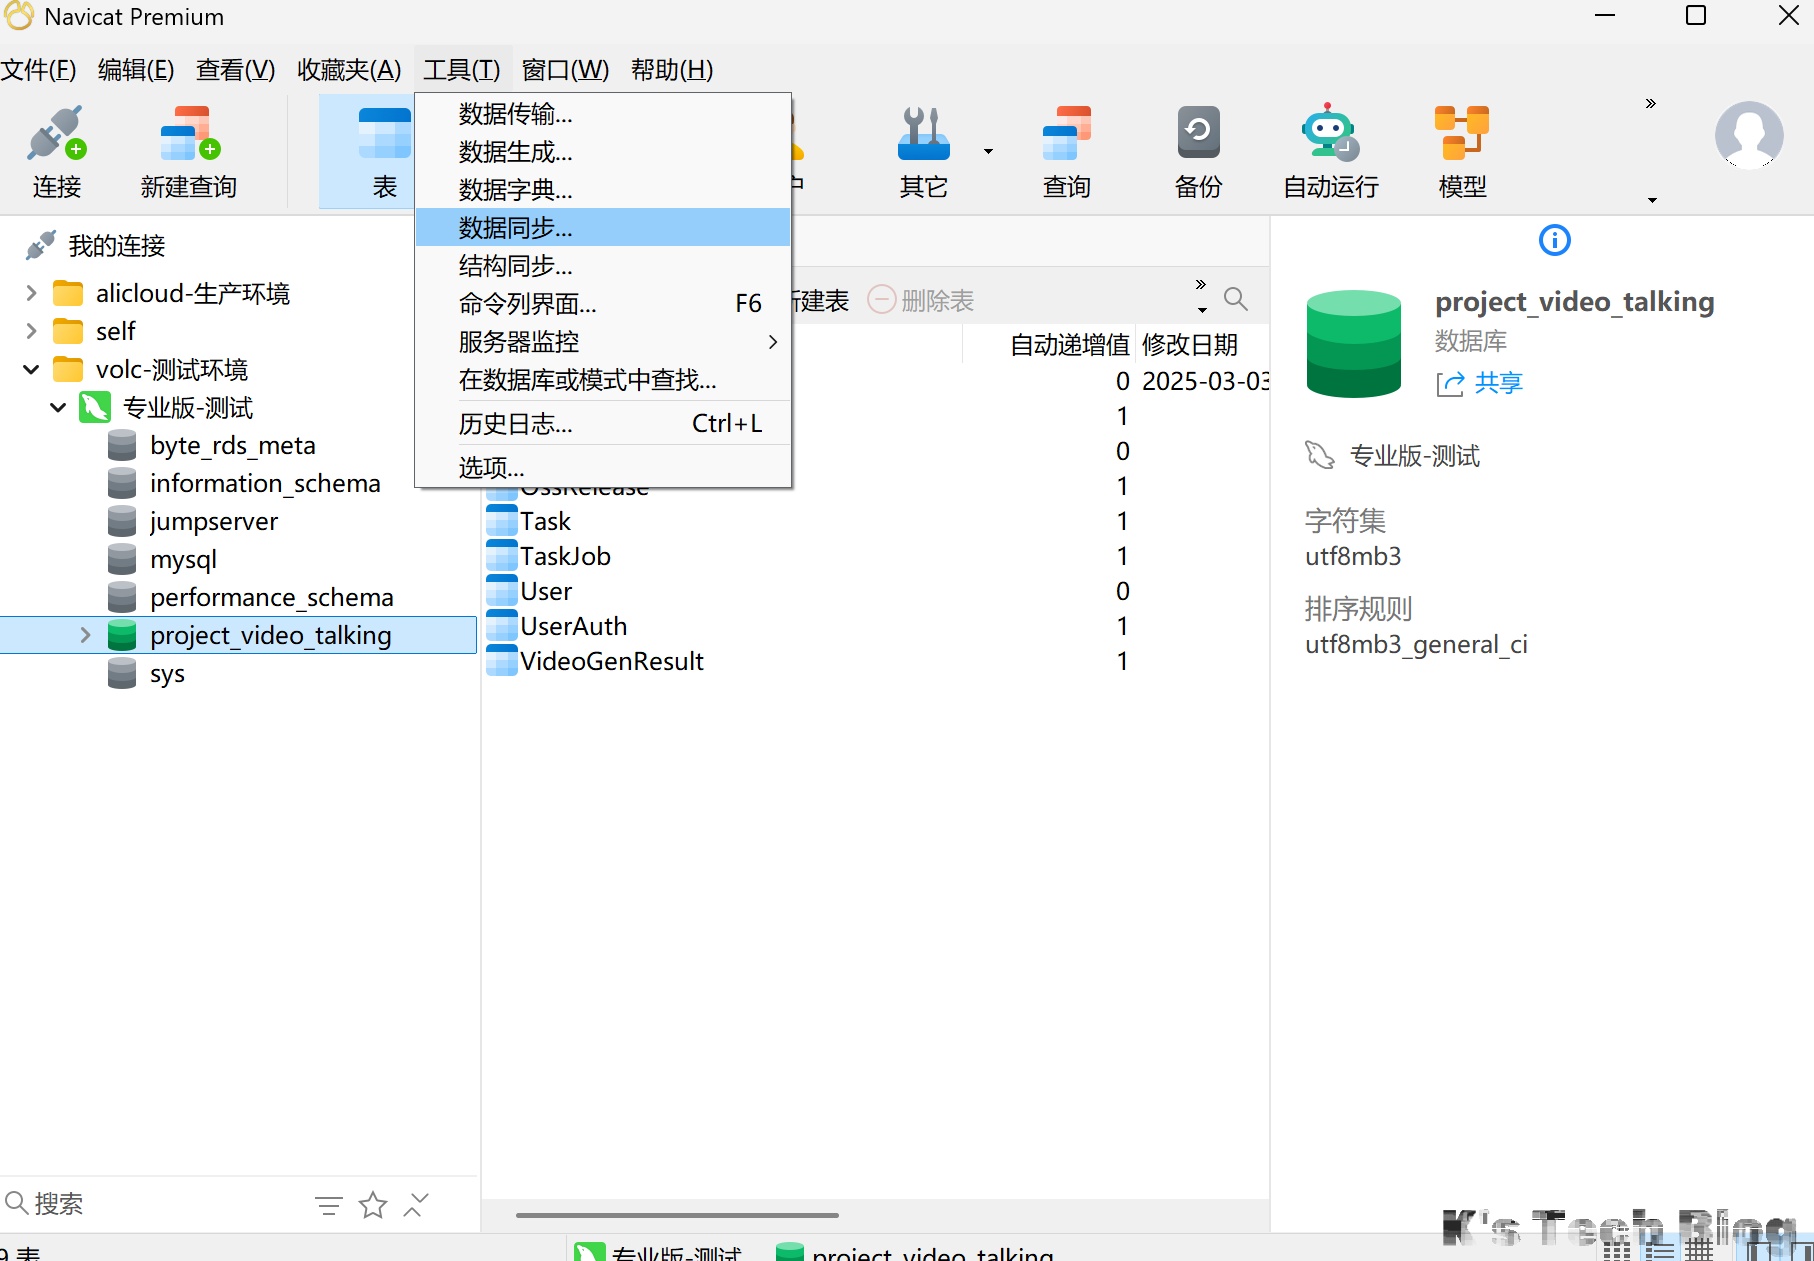The height and width of the screenshot is (1261, 1814).
Task: Open the Others dropdown arrow
Action: click(x=988, y=152)
